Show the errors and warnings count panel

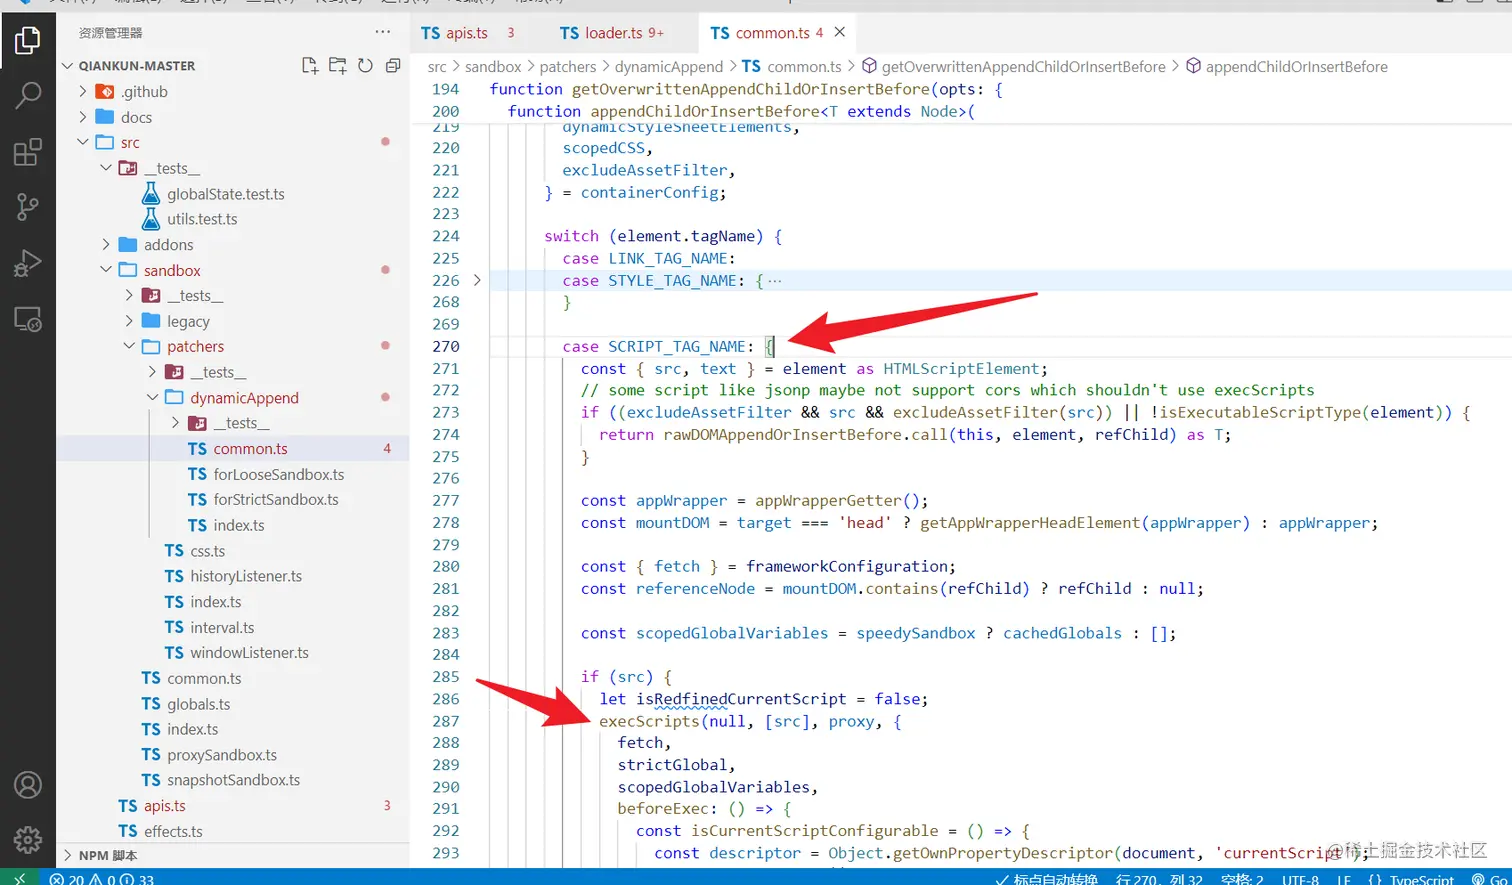(x=101, y=879)
